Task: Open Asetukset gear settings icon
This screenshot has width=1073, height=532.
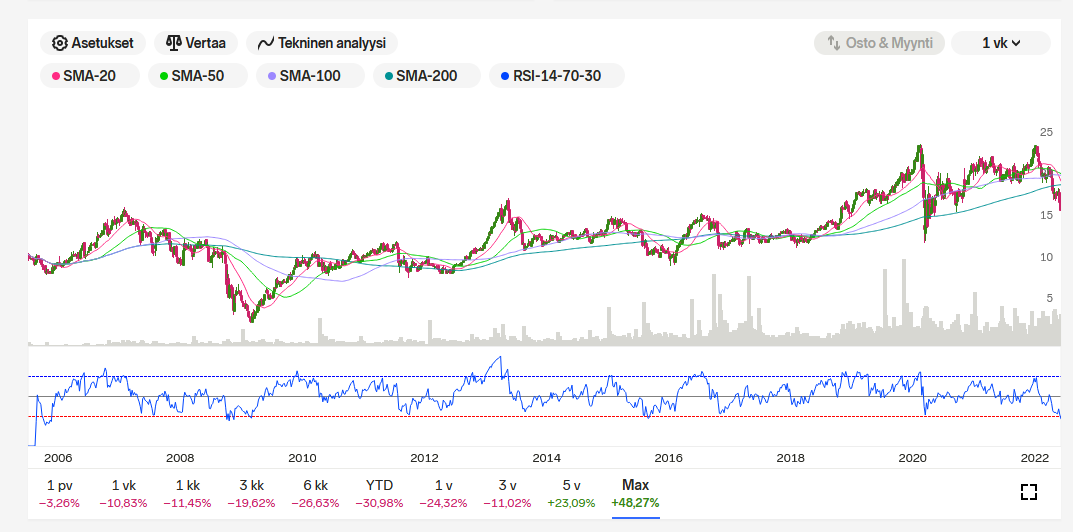Action: pyautogui.click(x=60, y=43)
